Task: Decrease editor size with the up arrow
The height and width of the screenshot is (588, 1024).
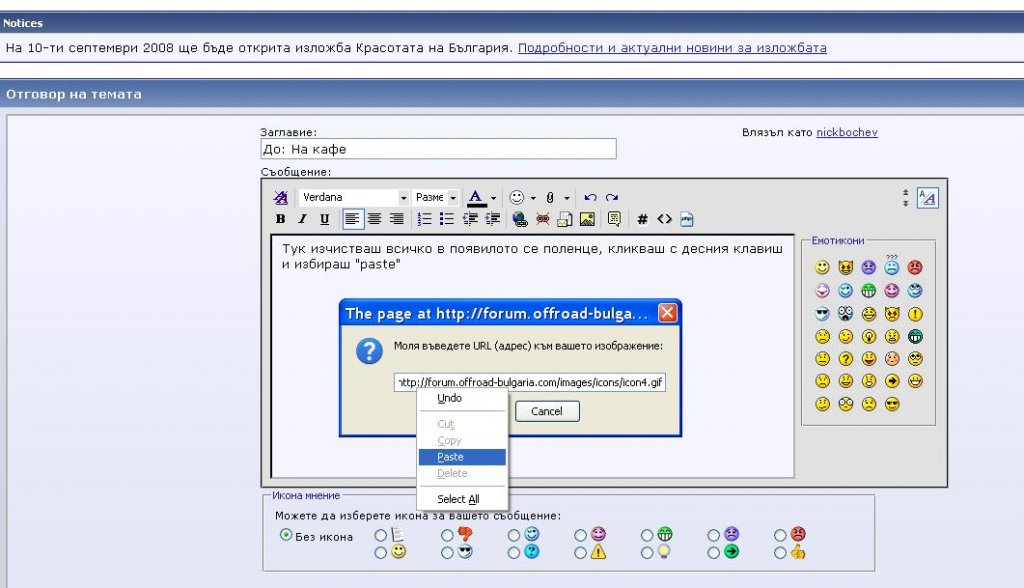Action: click(905, 193)
